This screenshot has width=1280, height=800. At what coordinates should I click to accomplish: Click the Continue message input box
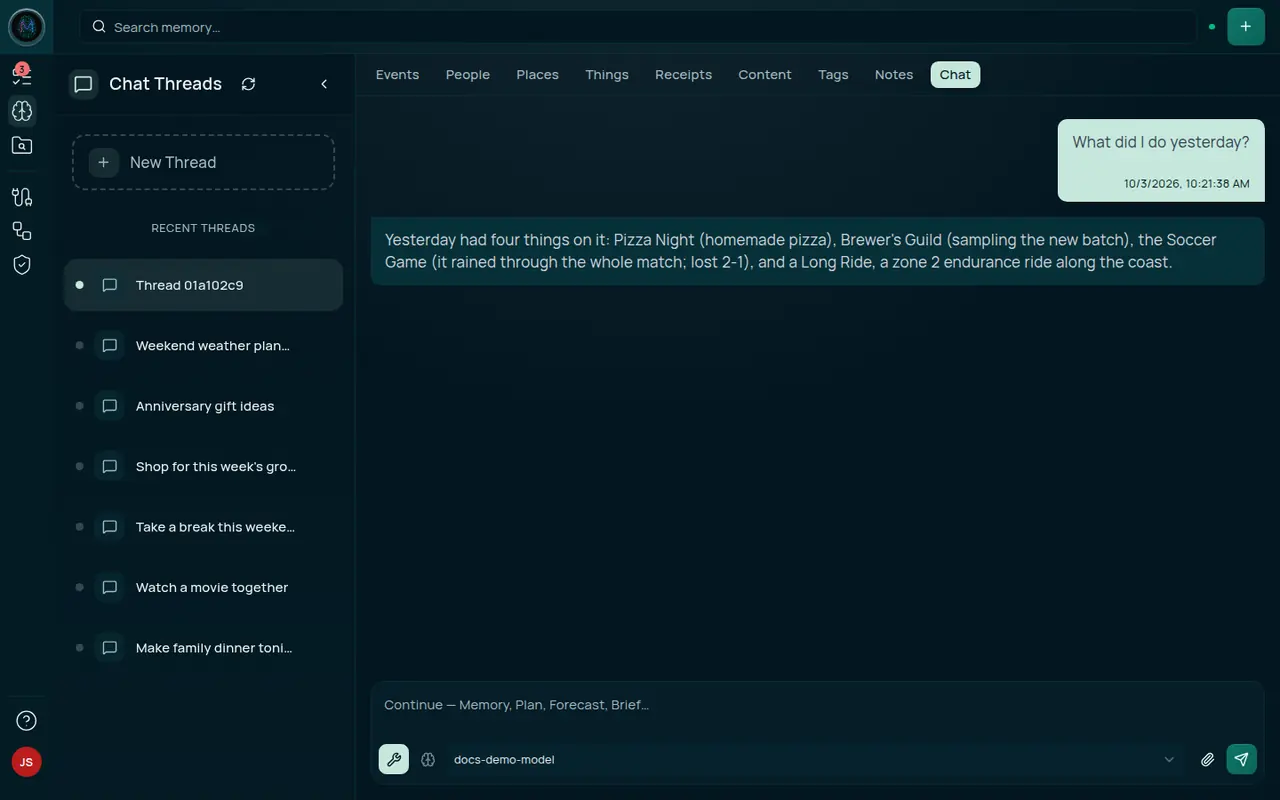[817, 705]
